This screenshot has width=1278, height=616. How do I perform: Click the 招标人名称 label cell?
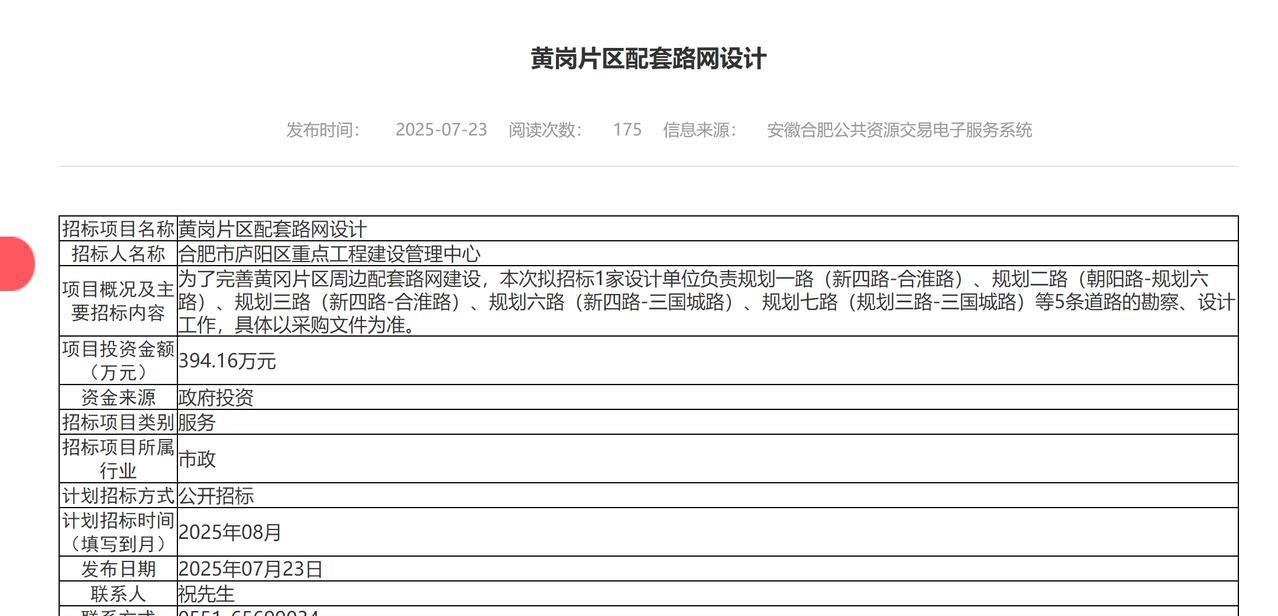pyautogui.click(x=118, y=254)
